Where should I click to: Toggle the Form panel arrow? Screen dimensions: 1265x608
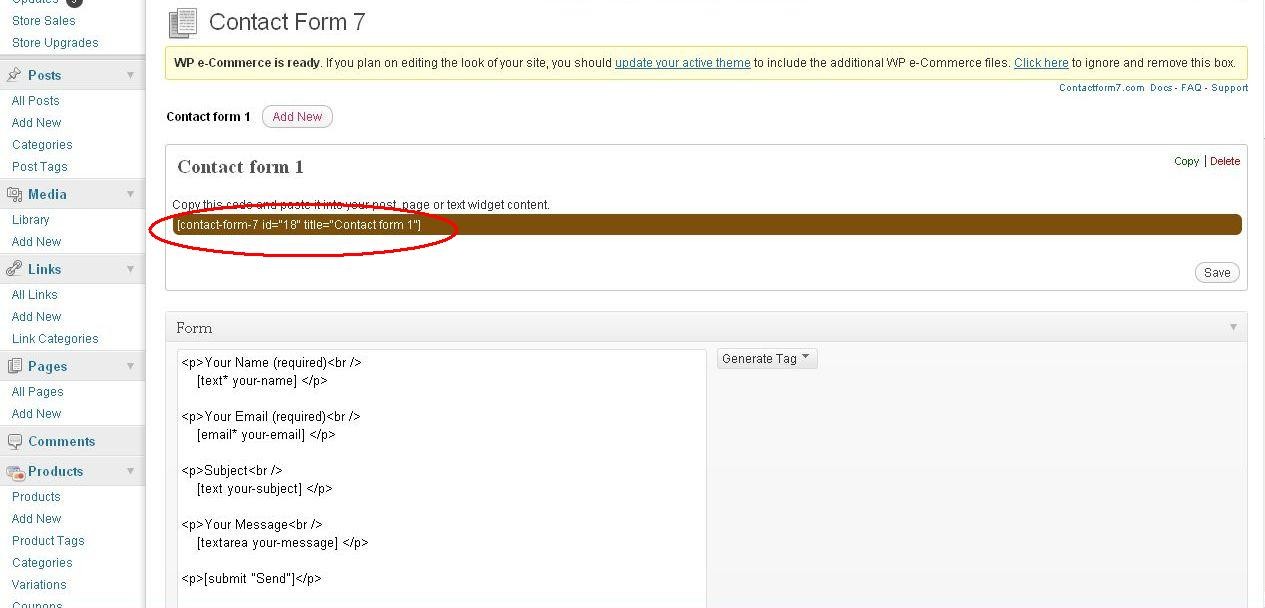(1233, 327)
